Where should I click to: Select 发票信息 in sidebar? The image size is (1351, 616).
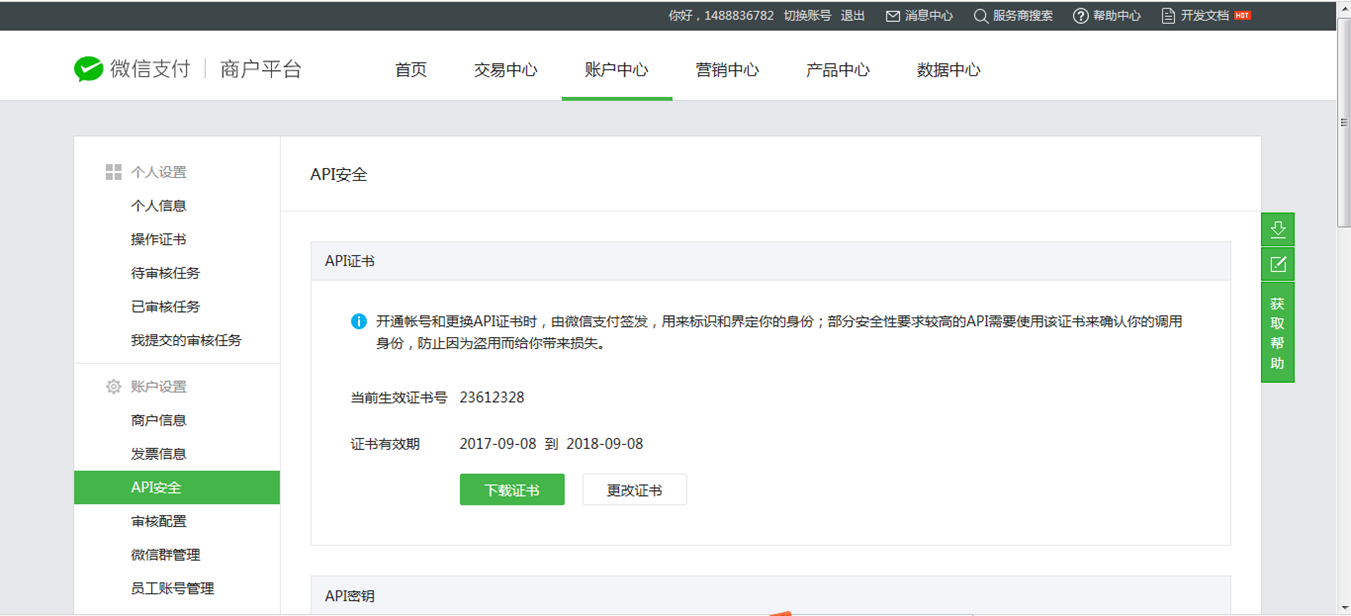[x=159, y=454]
